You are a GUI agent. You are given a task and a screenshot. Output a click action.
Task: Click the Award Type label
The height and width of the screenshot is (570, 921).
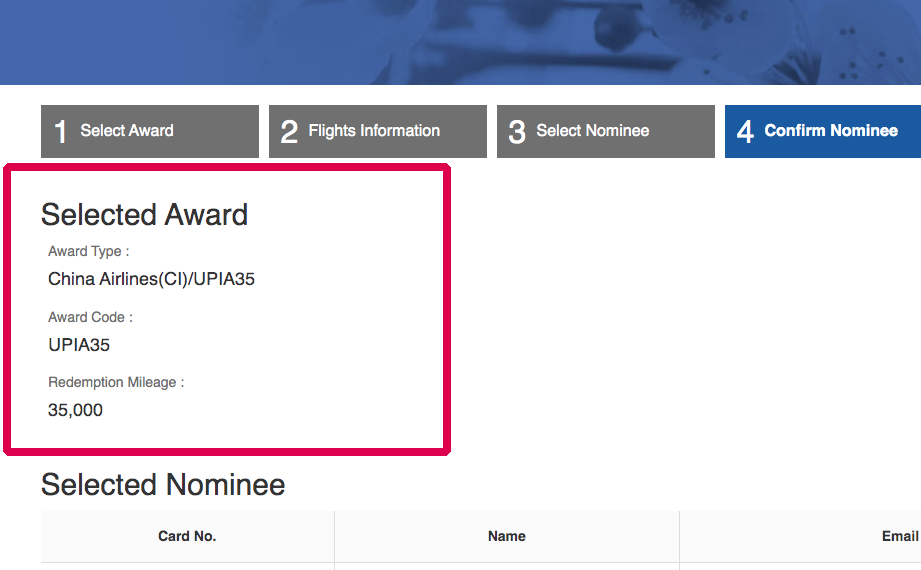point(88,252)
